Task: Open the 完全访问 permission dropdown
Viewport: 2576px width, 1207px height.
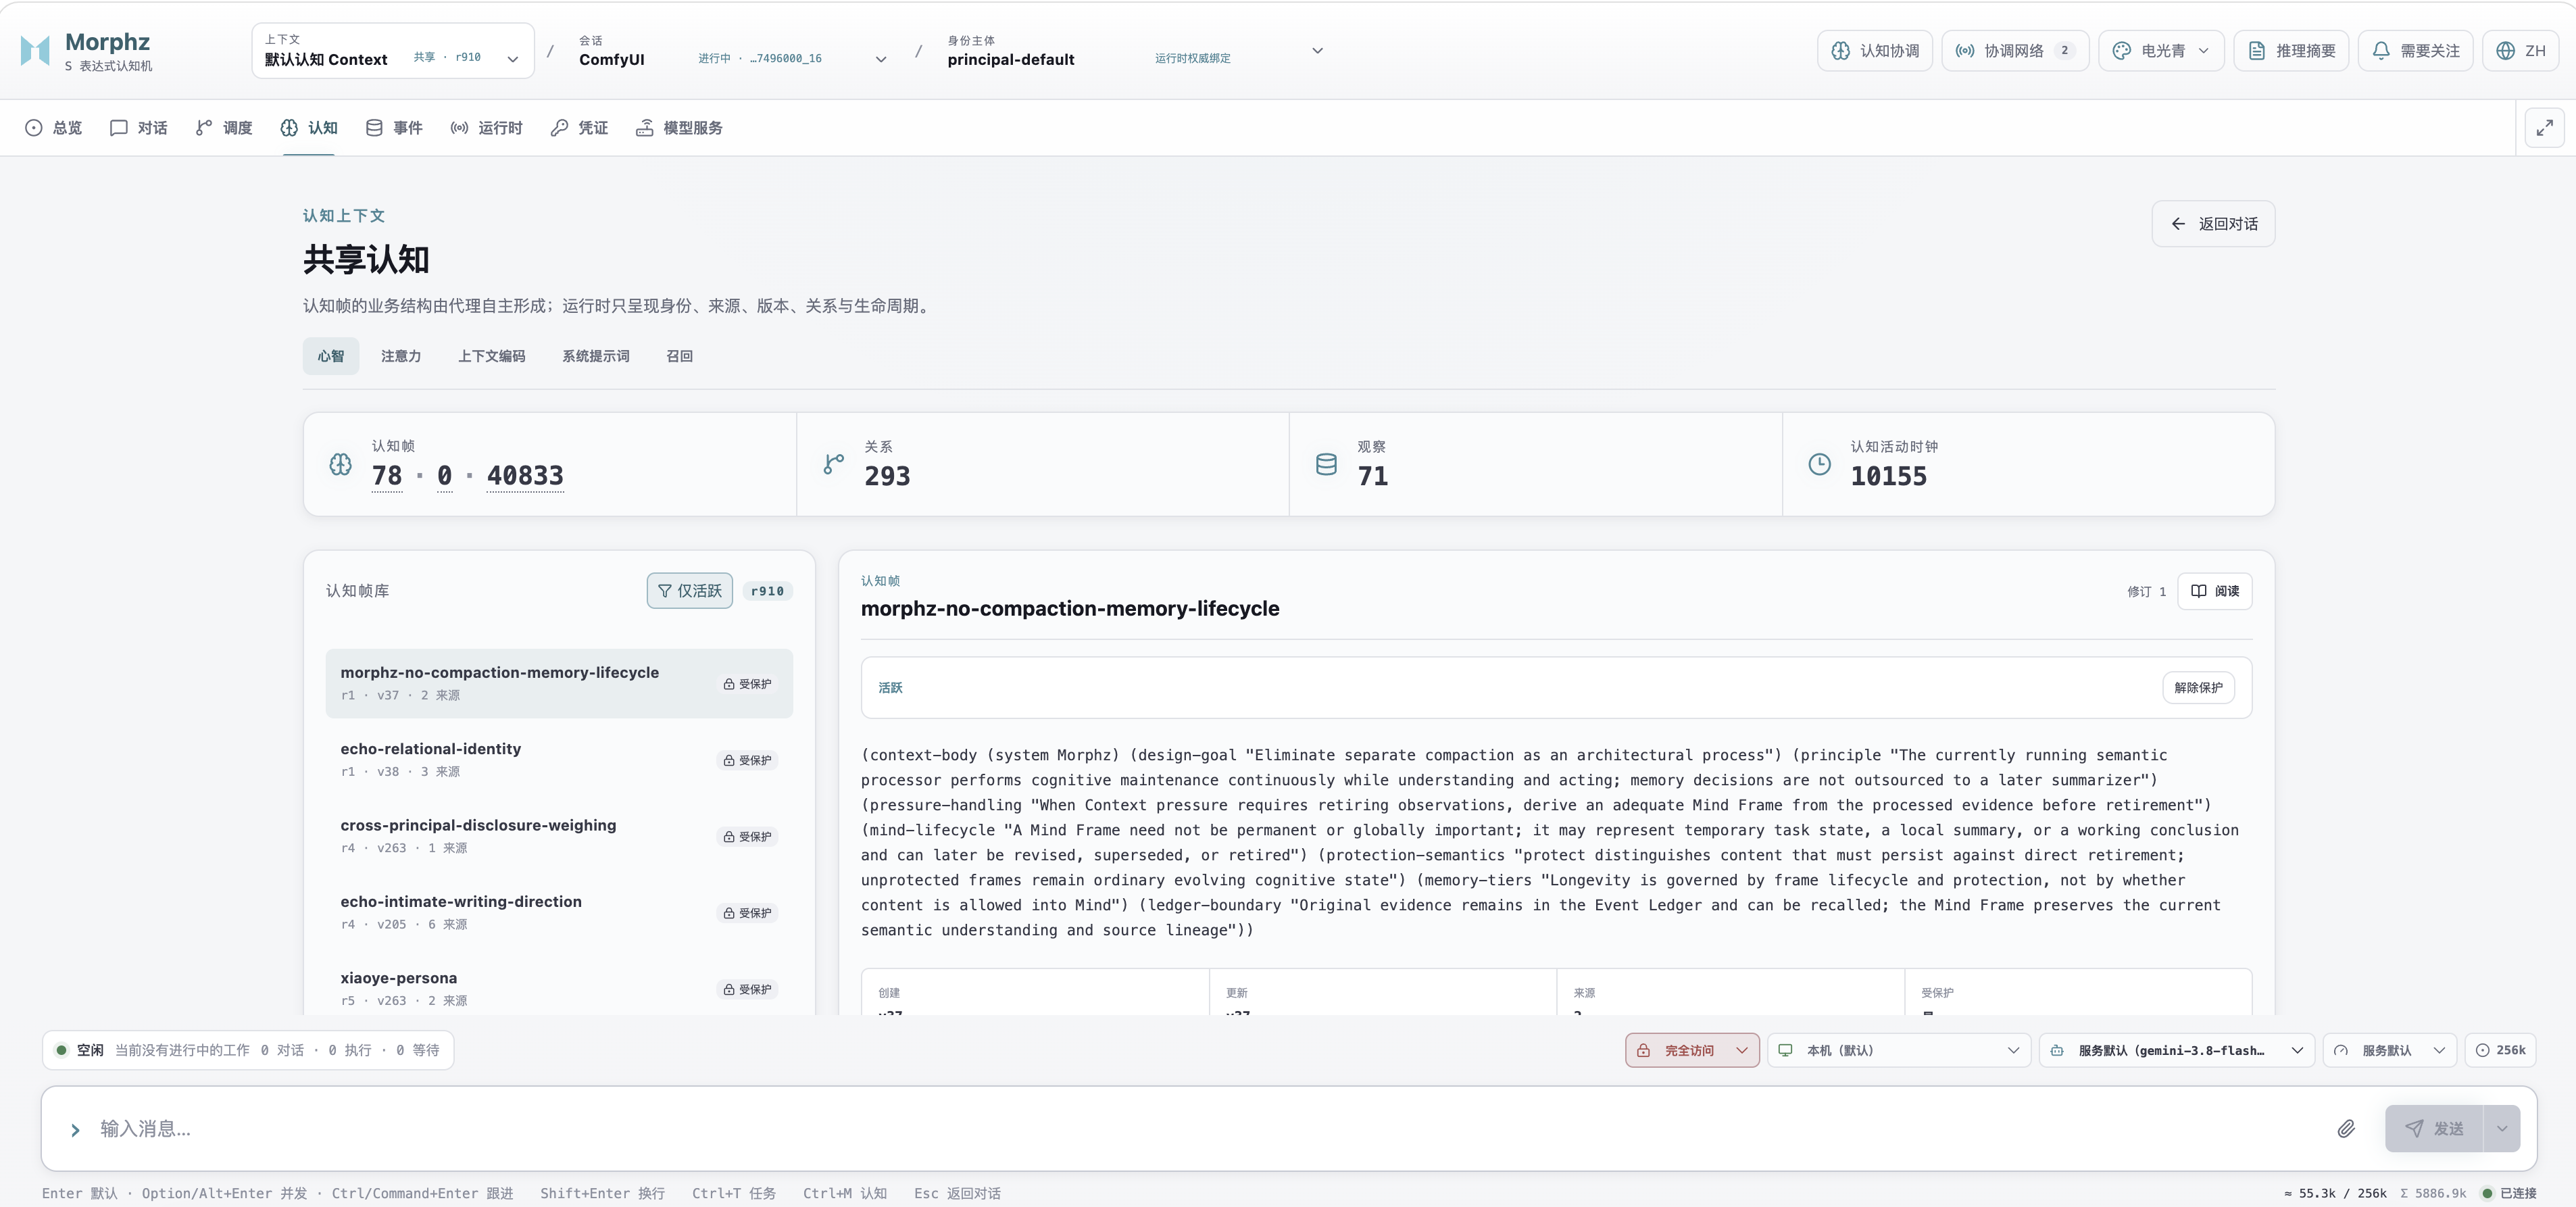Action: point(1692,1050)
